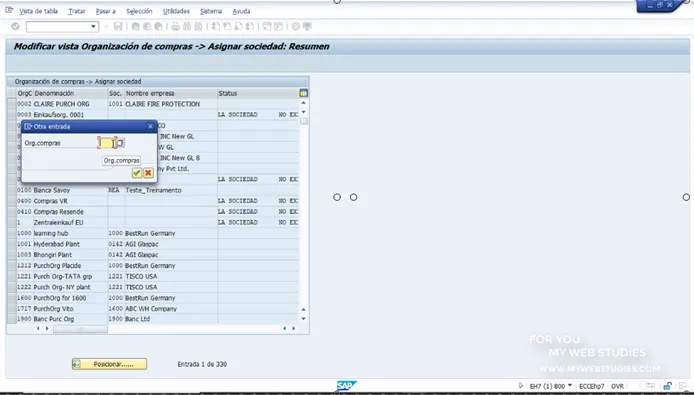Click the green Back toolbar icon
The height and width of the screenshot is (395, 694).
pyautogui.click(x=136, y=27)
